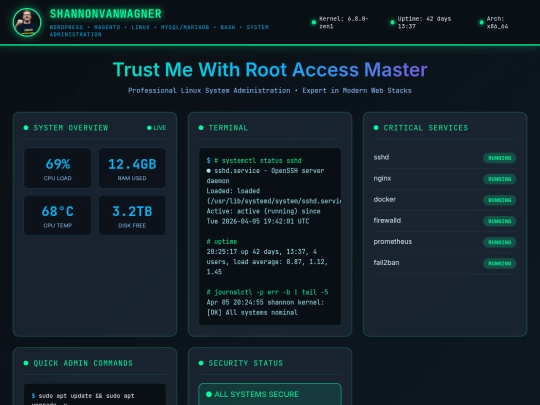Click the Quick Admin Commands panel title
Image resolution: width=540 pixels, height=405 pixels.
click(83, 363)
